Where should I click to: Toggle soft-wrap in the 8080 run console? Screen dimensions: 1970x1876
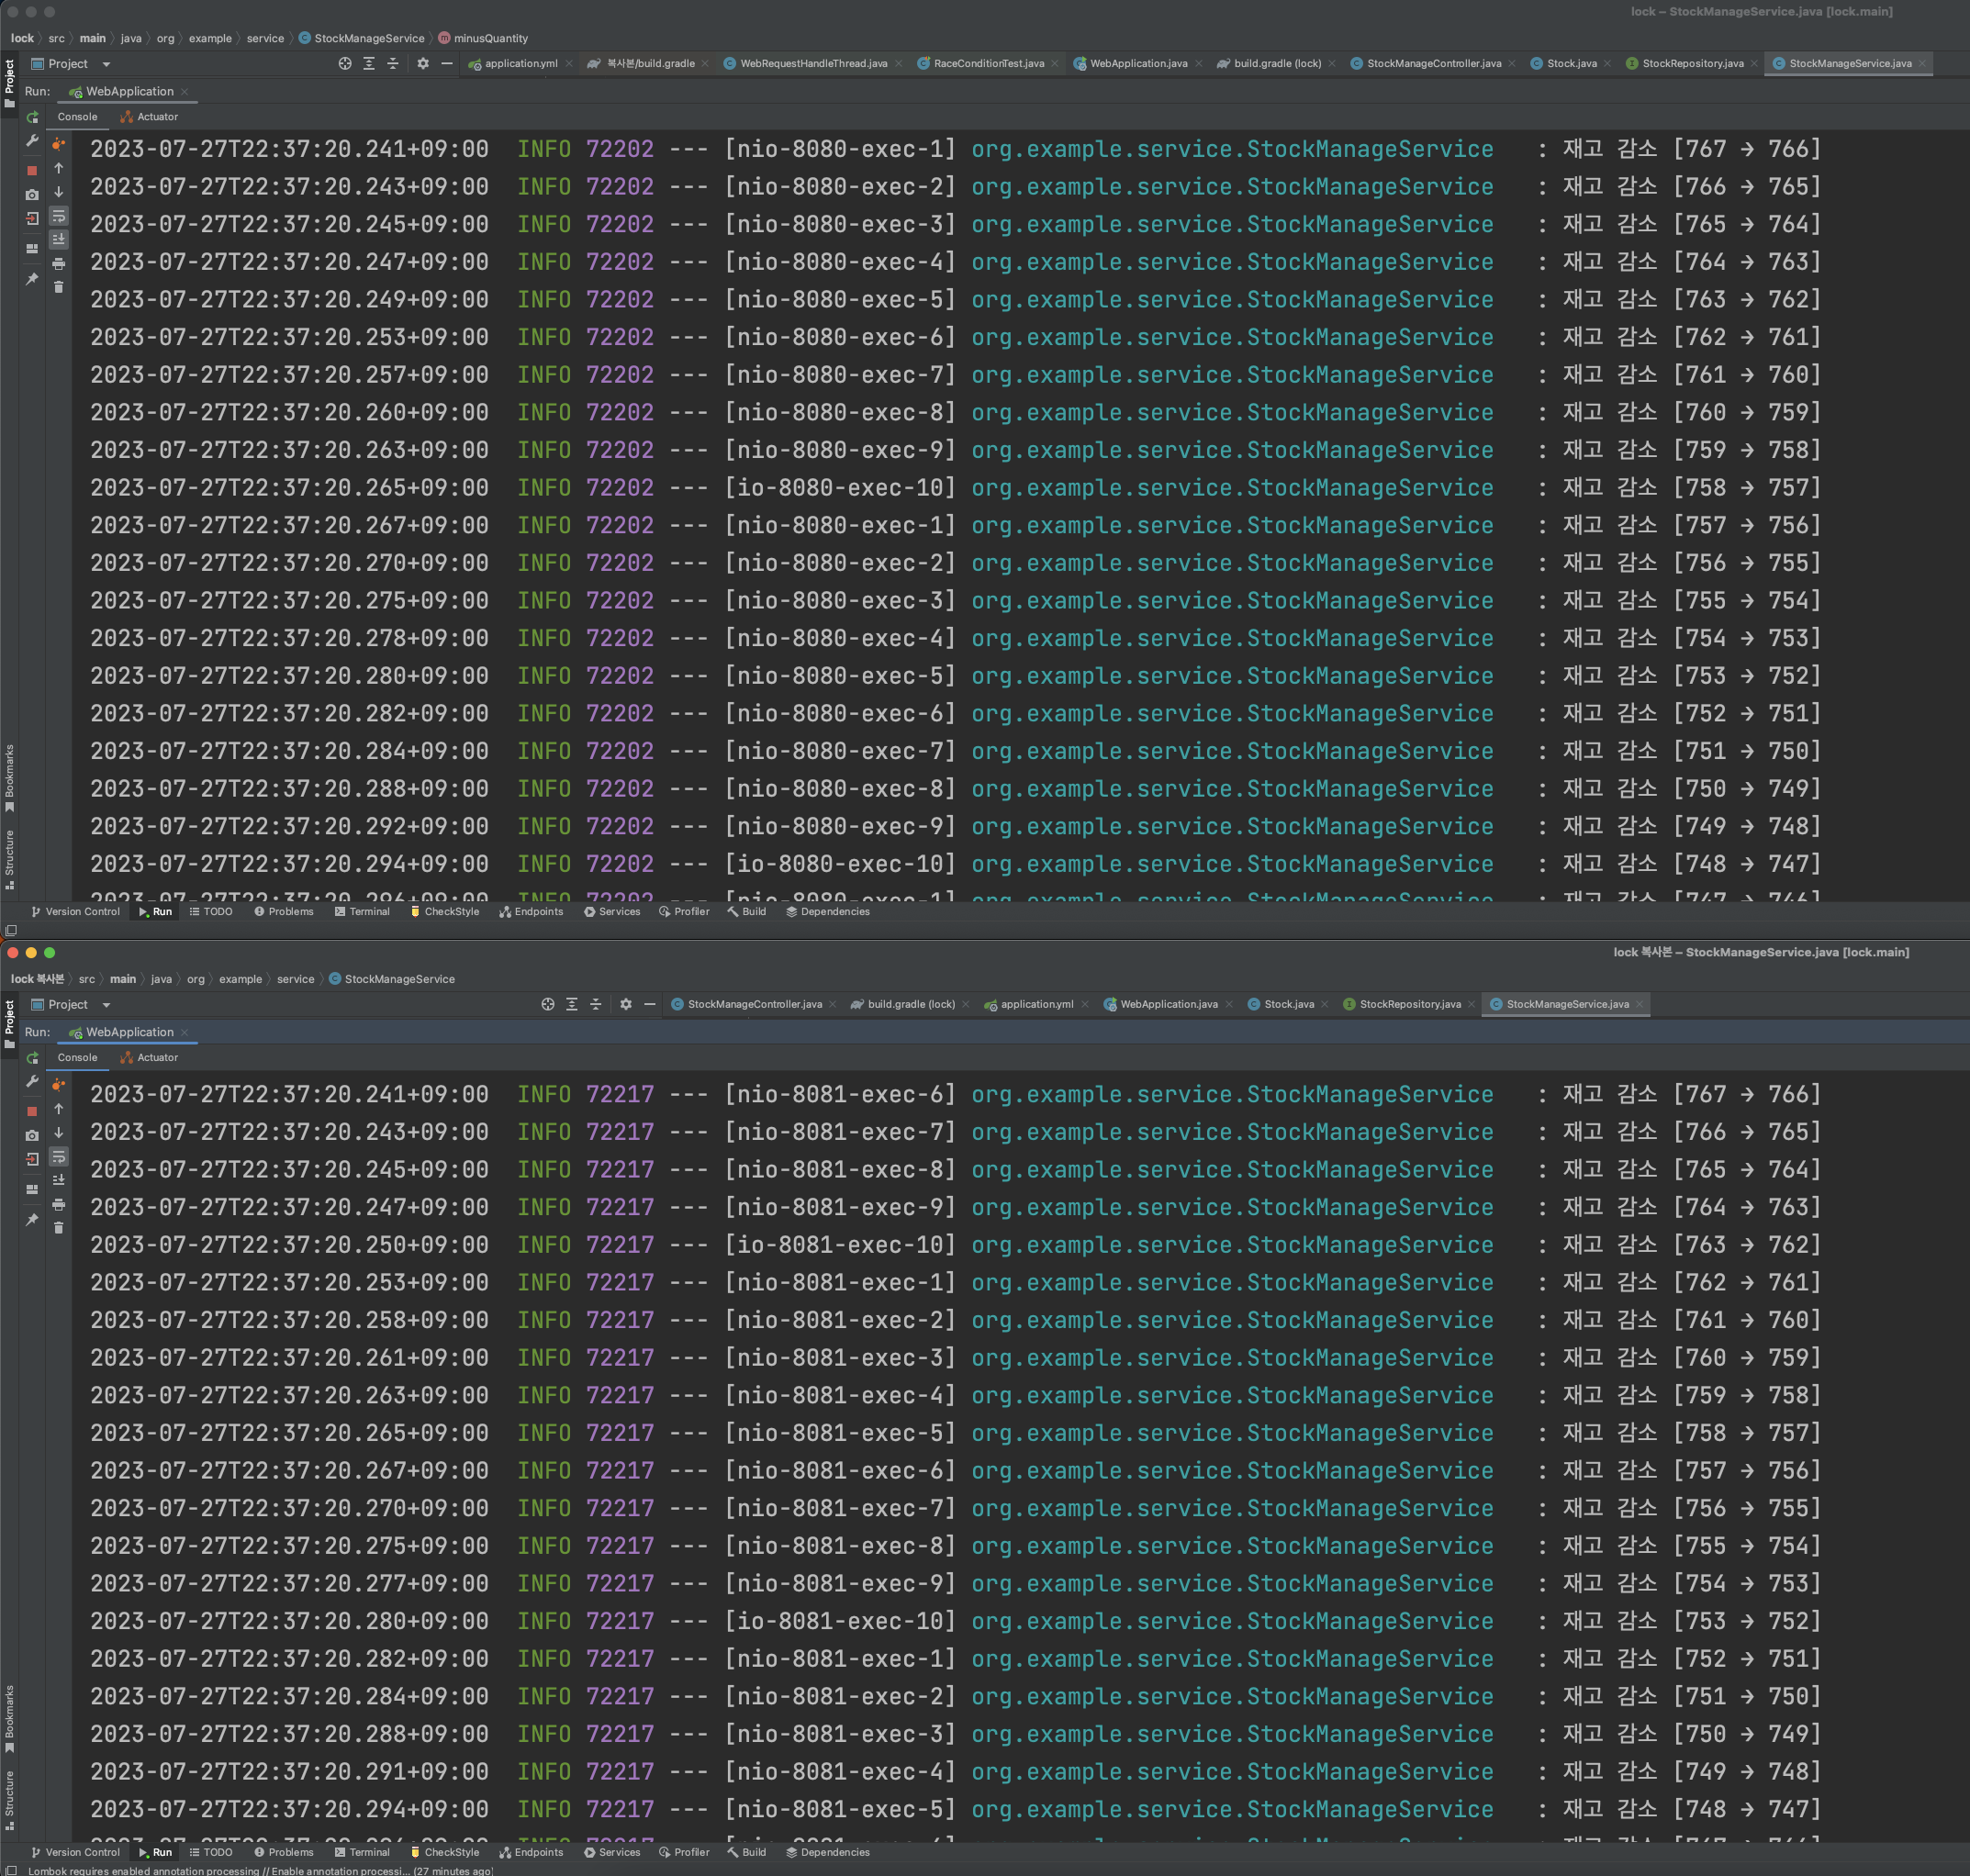click(59, 216)
